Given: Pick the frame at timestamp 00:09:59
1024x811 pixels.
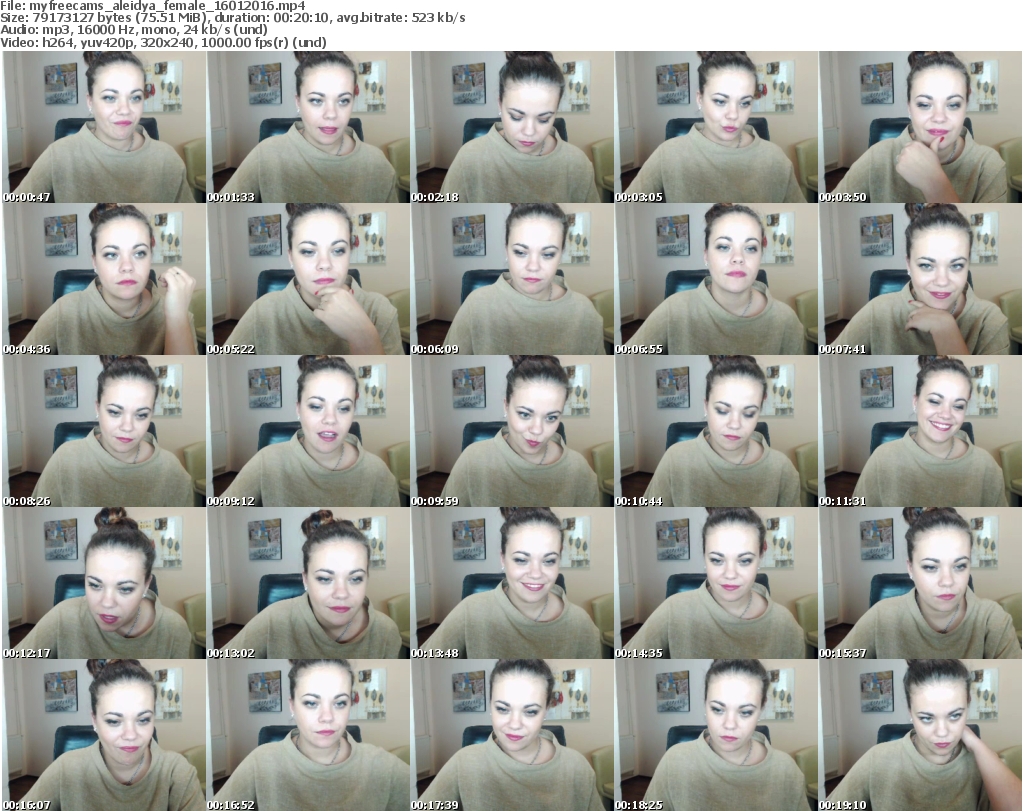Looking at the screenshot, I should coord(512,432).
